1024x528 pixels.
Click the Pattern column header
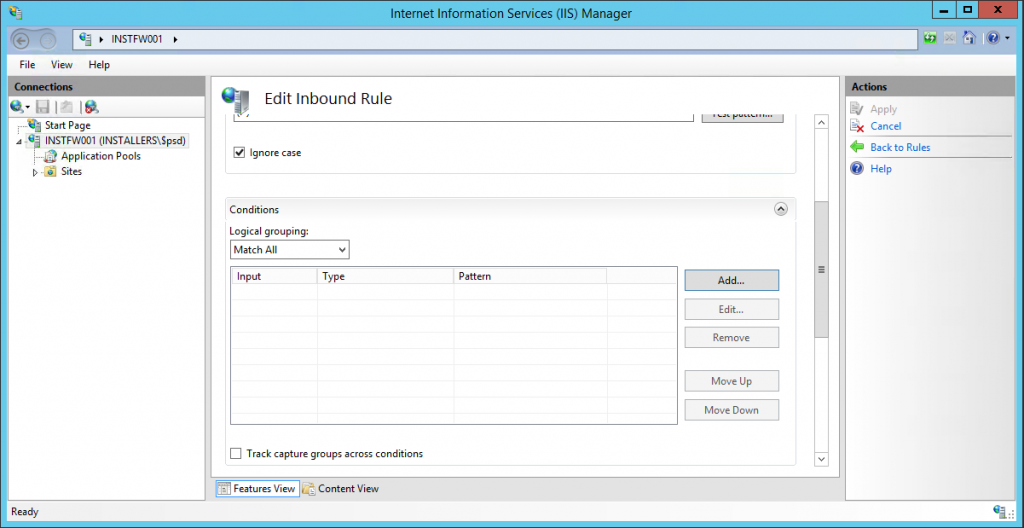(x=530, y=276)
